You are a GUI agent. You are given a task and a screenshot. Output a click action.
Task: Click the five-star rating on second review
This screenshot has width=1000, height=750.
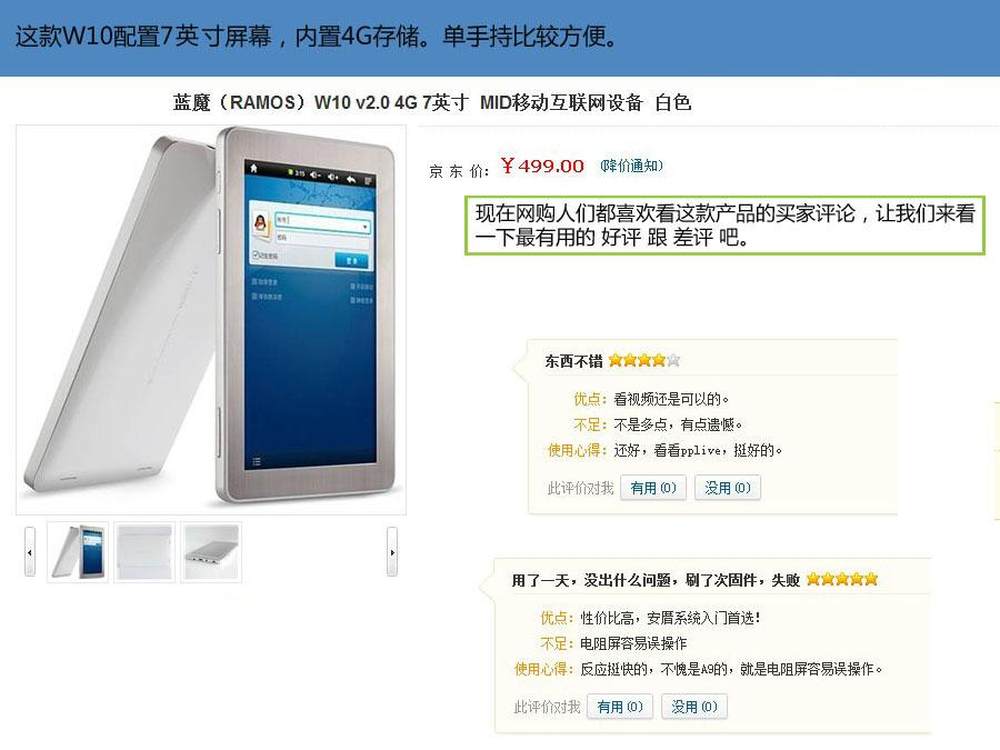tap(842, 579)
